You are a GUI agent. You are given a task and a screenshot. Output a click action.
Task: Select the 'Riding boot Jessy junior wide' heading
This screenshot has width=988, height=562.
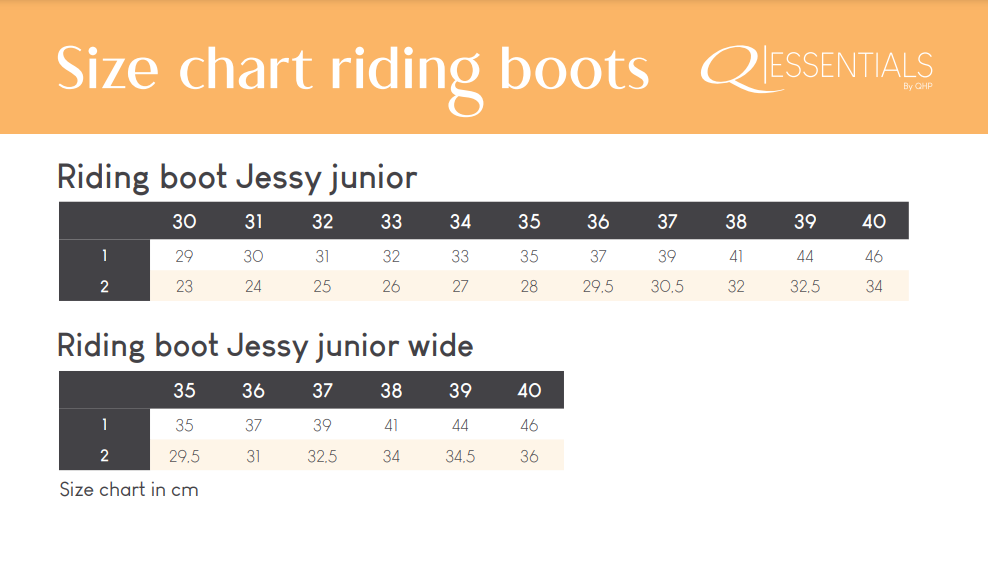pos(265,346)
